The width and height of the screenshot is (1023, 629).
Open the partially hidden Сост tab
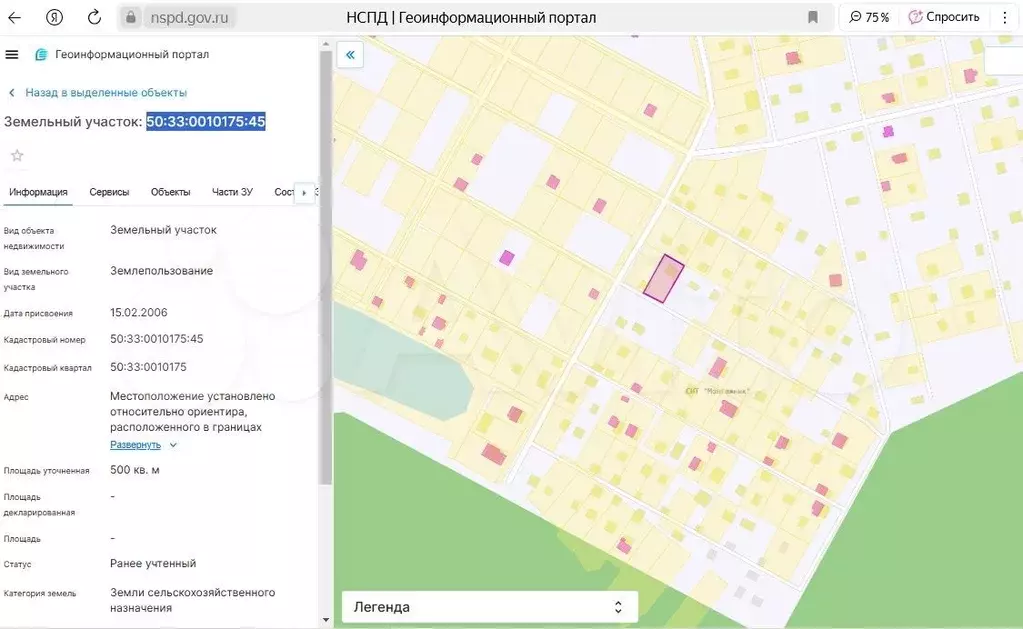tap(284, 192)
